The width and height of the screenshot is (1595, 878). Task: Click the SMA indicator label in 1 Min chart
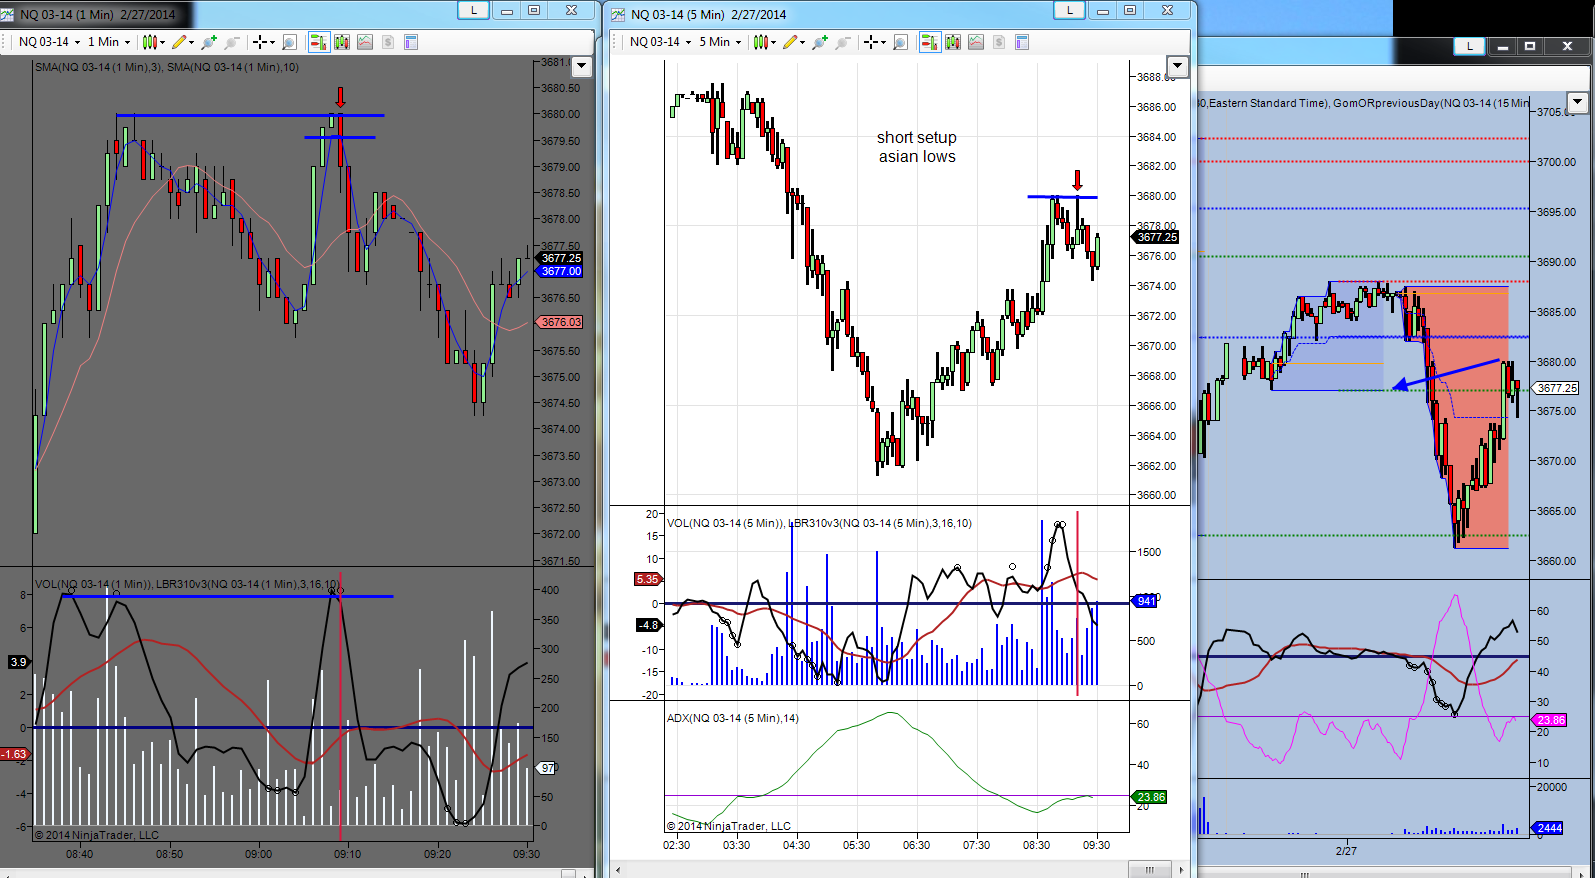(x=167, y=67)
